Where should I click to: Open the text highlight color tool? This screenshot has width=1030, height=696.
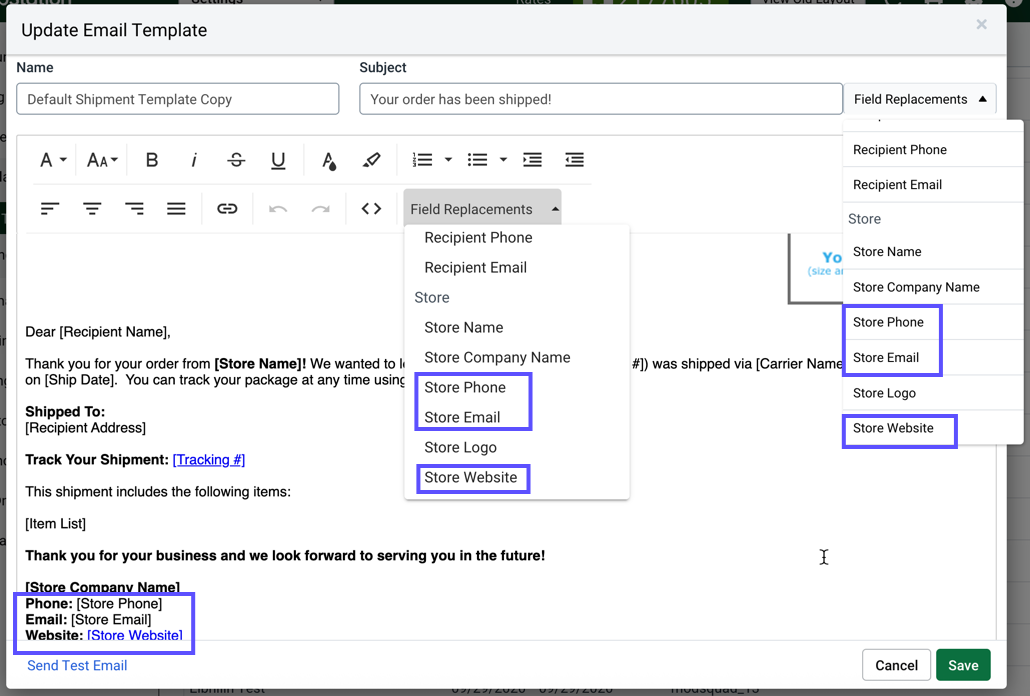(327, 159)
